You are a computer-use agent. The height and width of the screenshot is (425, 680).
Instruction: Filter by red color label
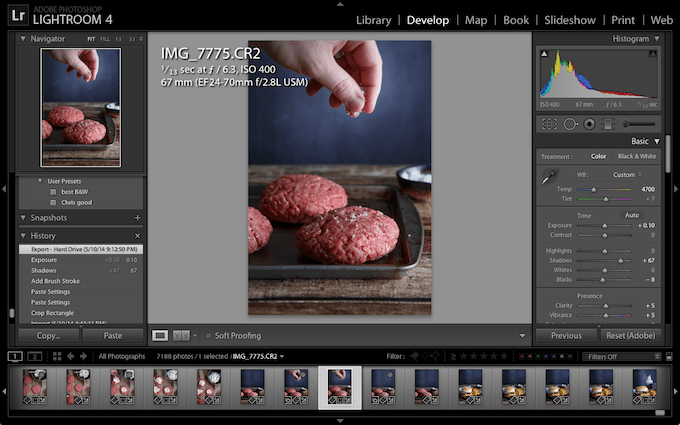coord(522,356)
